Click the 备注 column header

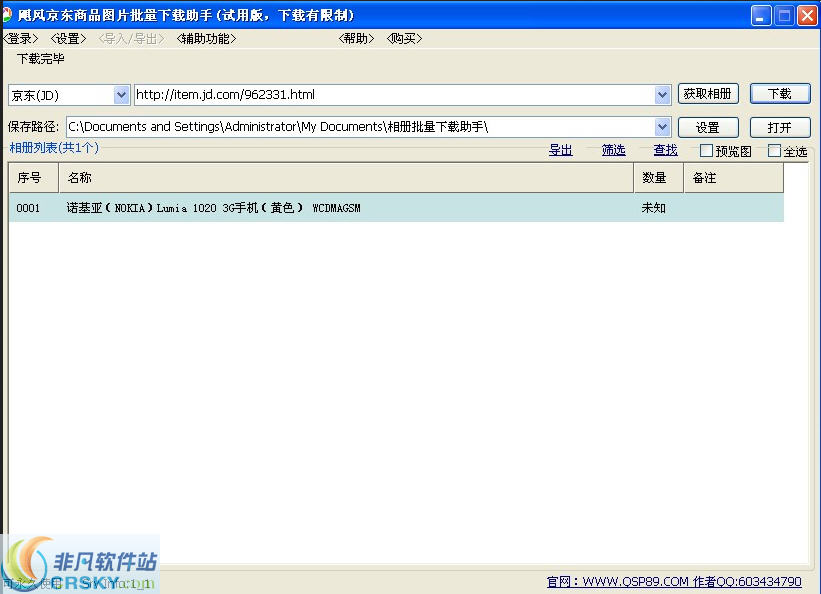point(734,178)
